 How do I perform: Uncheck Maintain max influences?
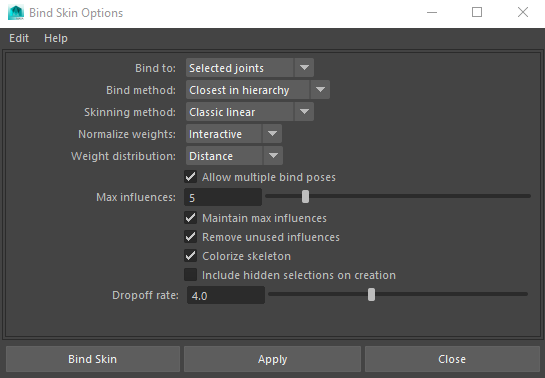click(190, 218)
